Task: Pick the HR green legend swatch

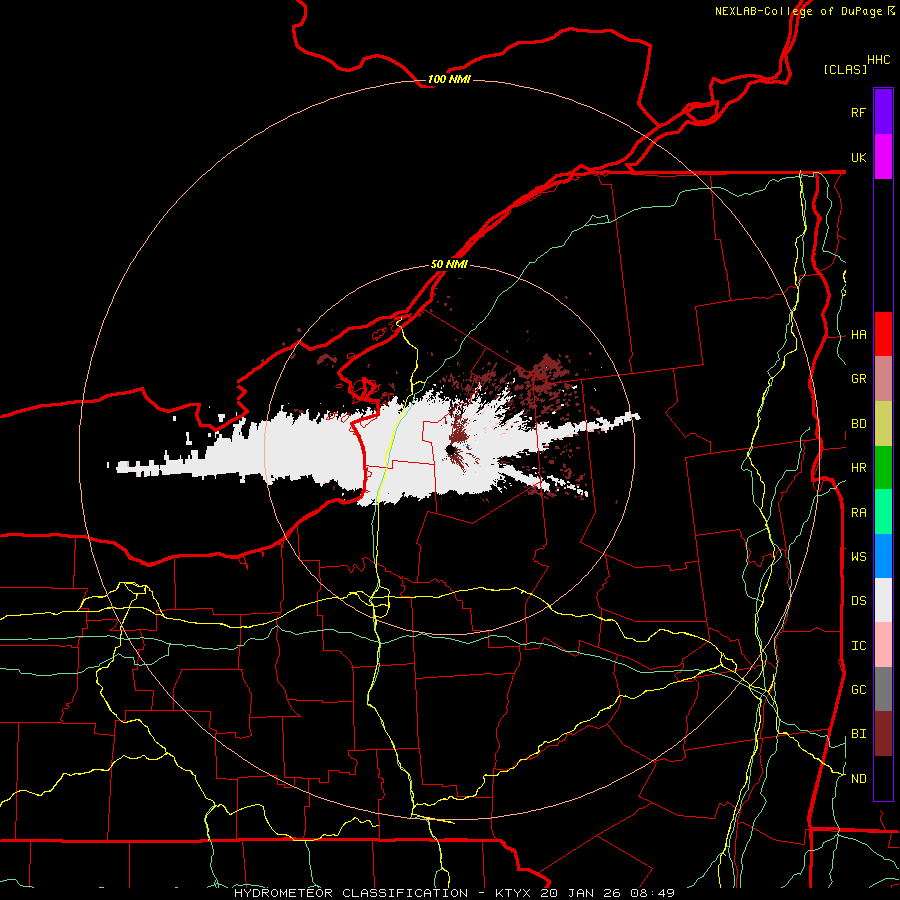Action: click(883, 467)
